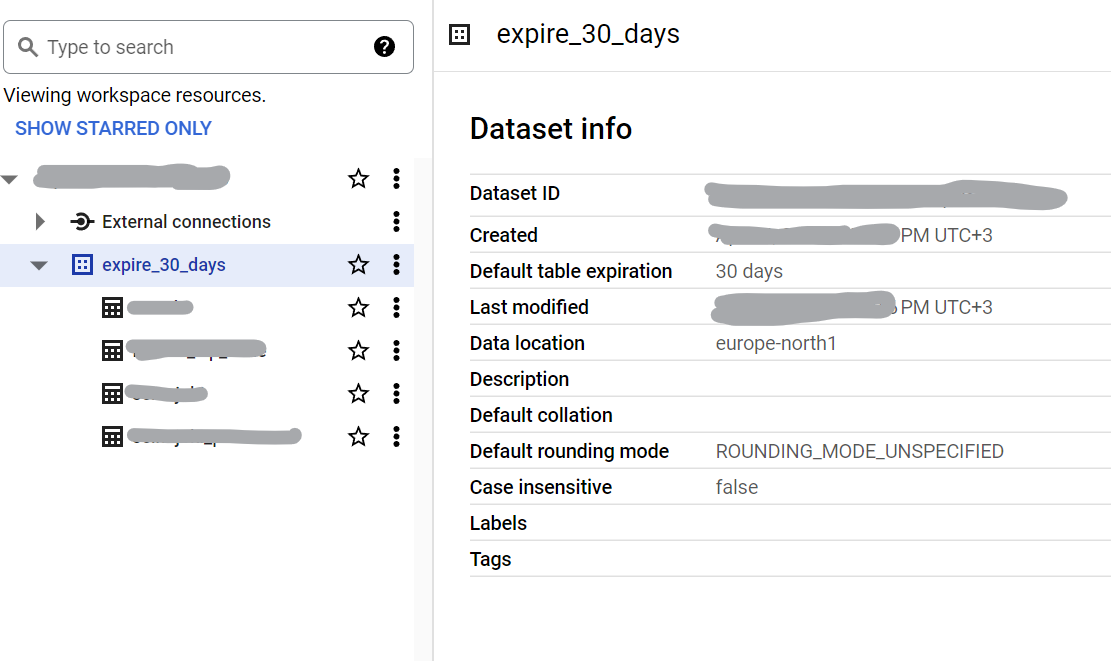
Task: Select expire_30_days in the resource tree
Action: coord(164,265)
